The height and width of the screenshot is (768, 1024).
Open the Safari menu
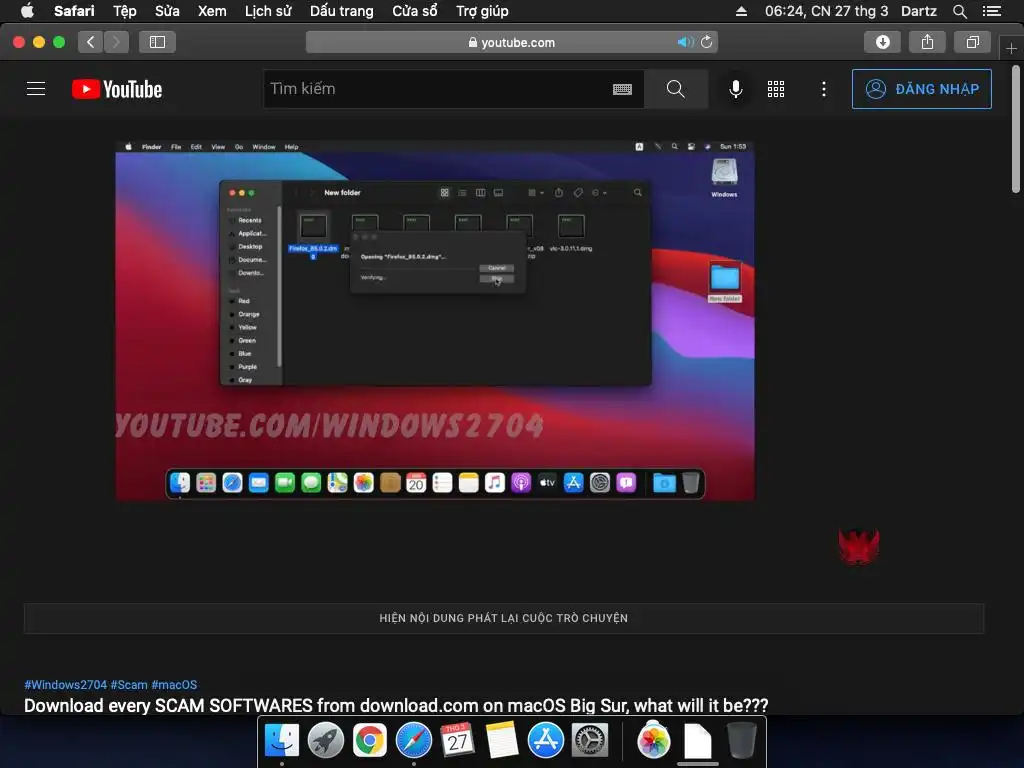[x=74, y=11]
